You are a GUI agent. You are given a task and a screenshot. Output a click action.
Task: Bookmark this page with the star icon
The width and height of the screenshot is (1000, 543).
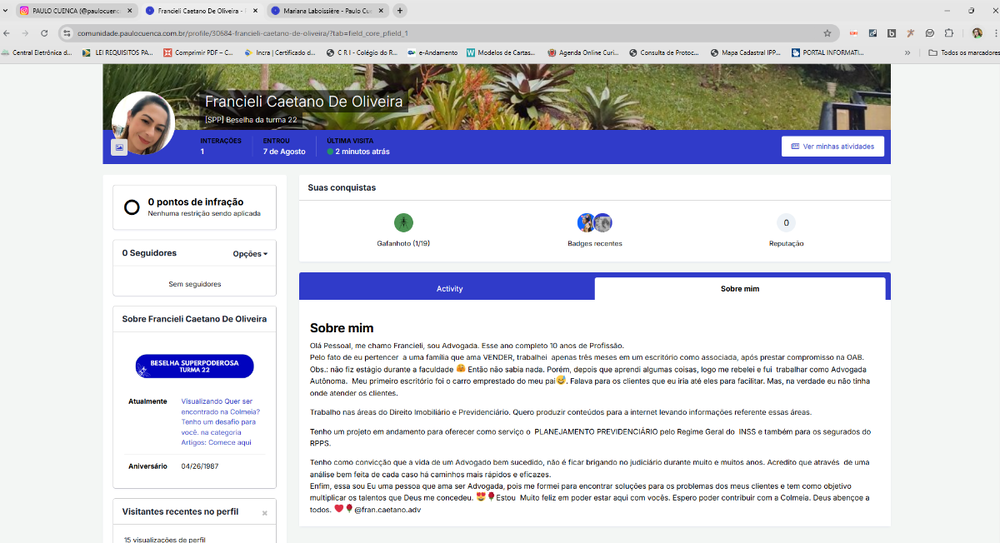(x=827, y=33)
